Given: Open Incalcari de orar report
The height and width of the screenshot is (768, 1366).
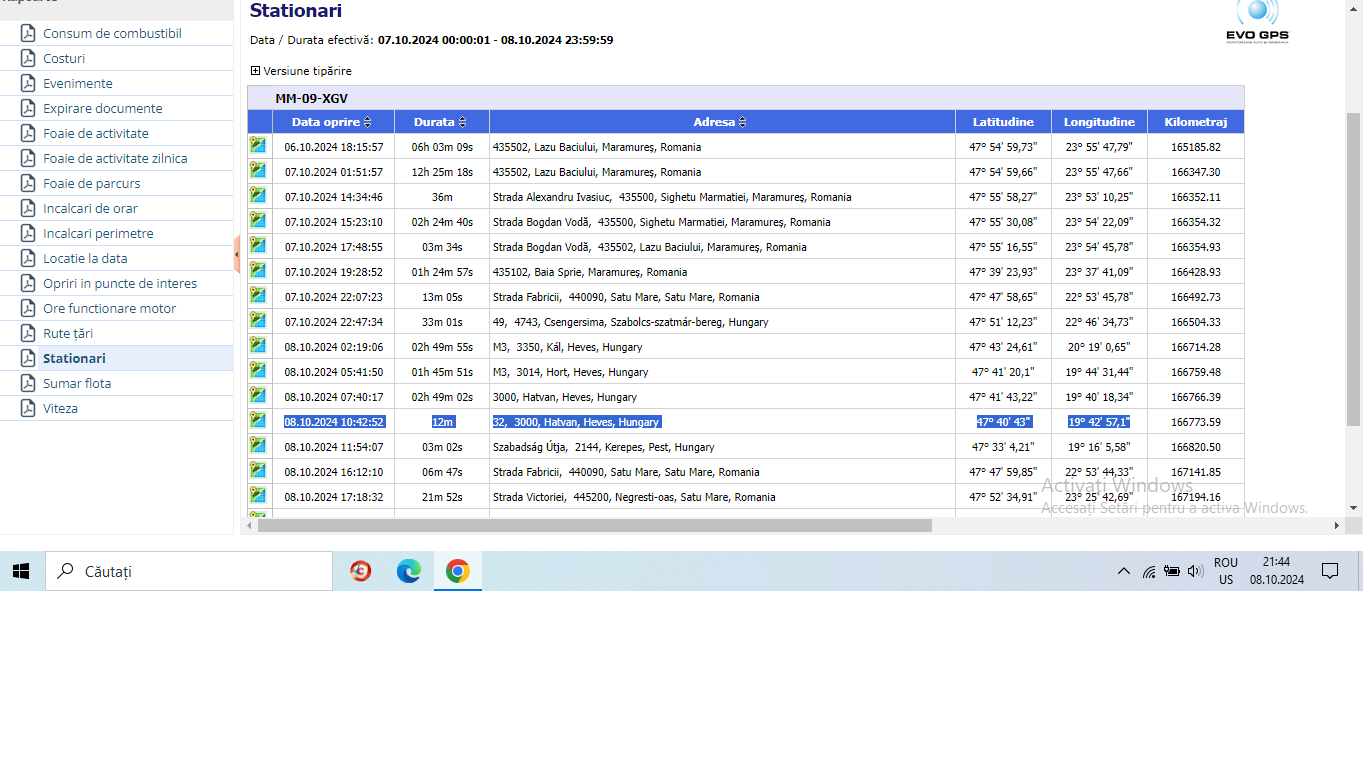Looking at the screenshot, I should pos(90,208).
